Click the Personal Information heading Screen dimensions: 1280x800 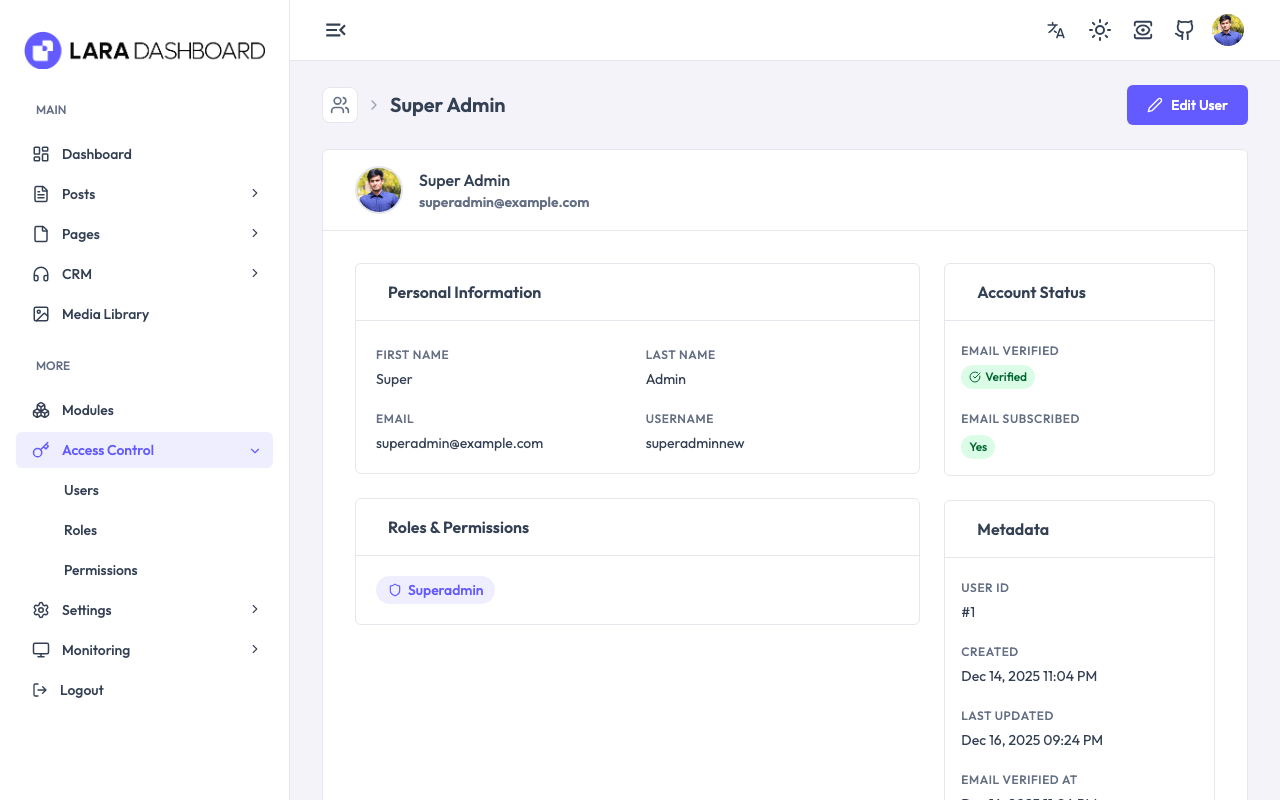pyautogui.click(x=464, y=292)
